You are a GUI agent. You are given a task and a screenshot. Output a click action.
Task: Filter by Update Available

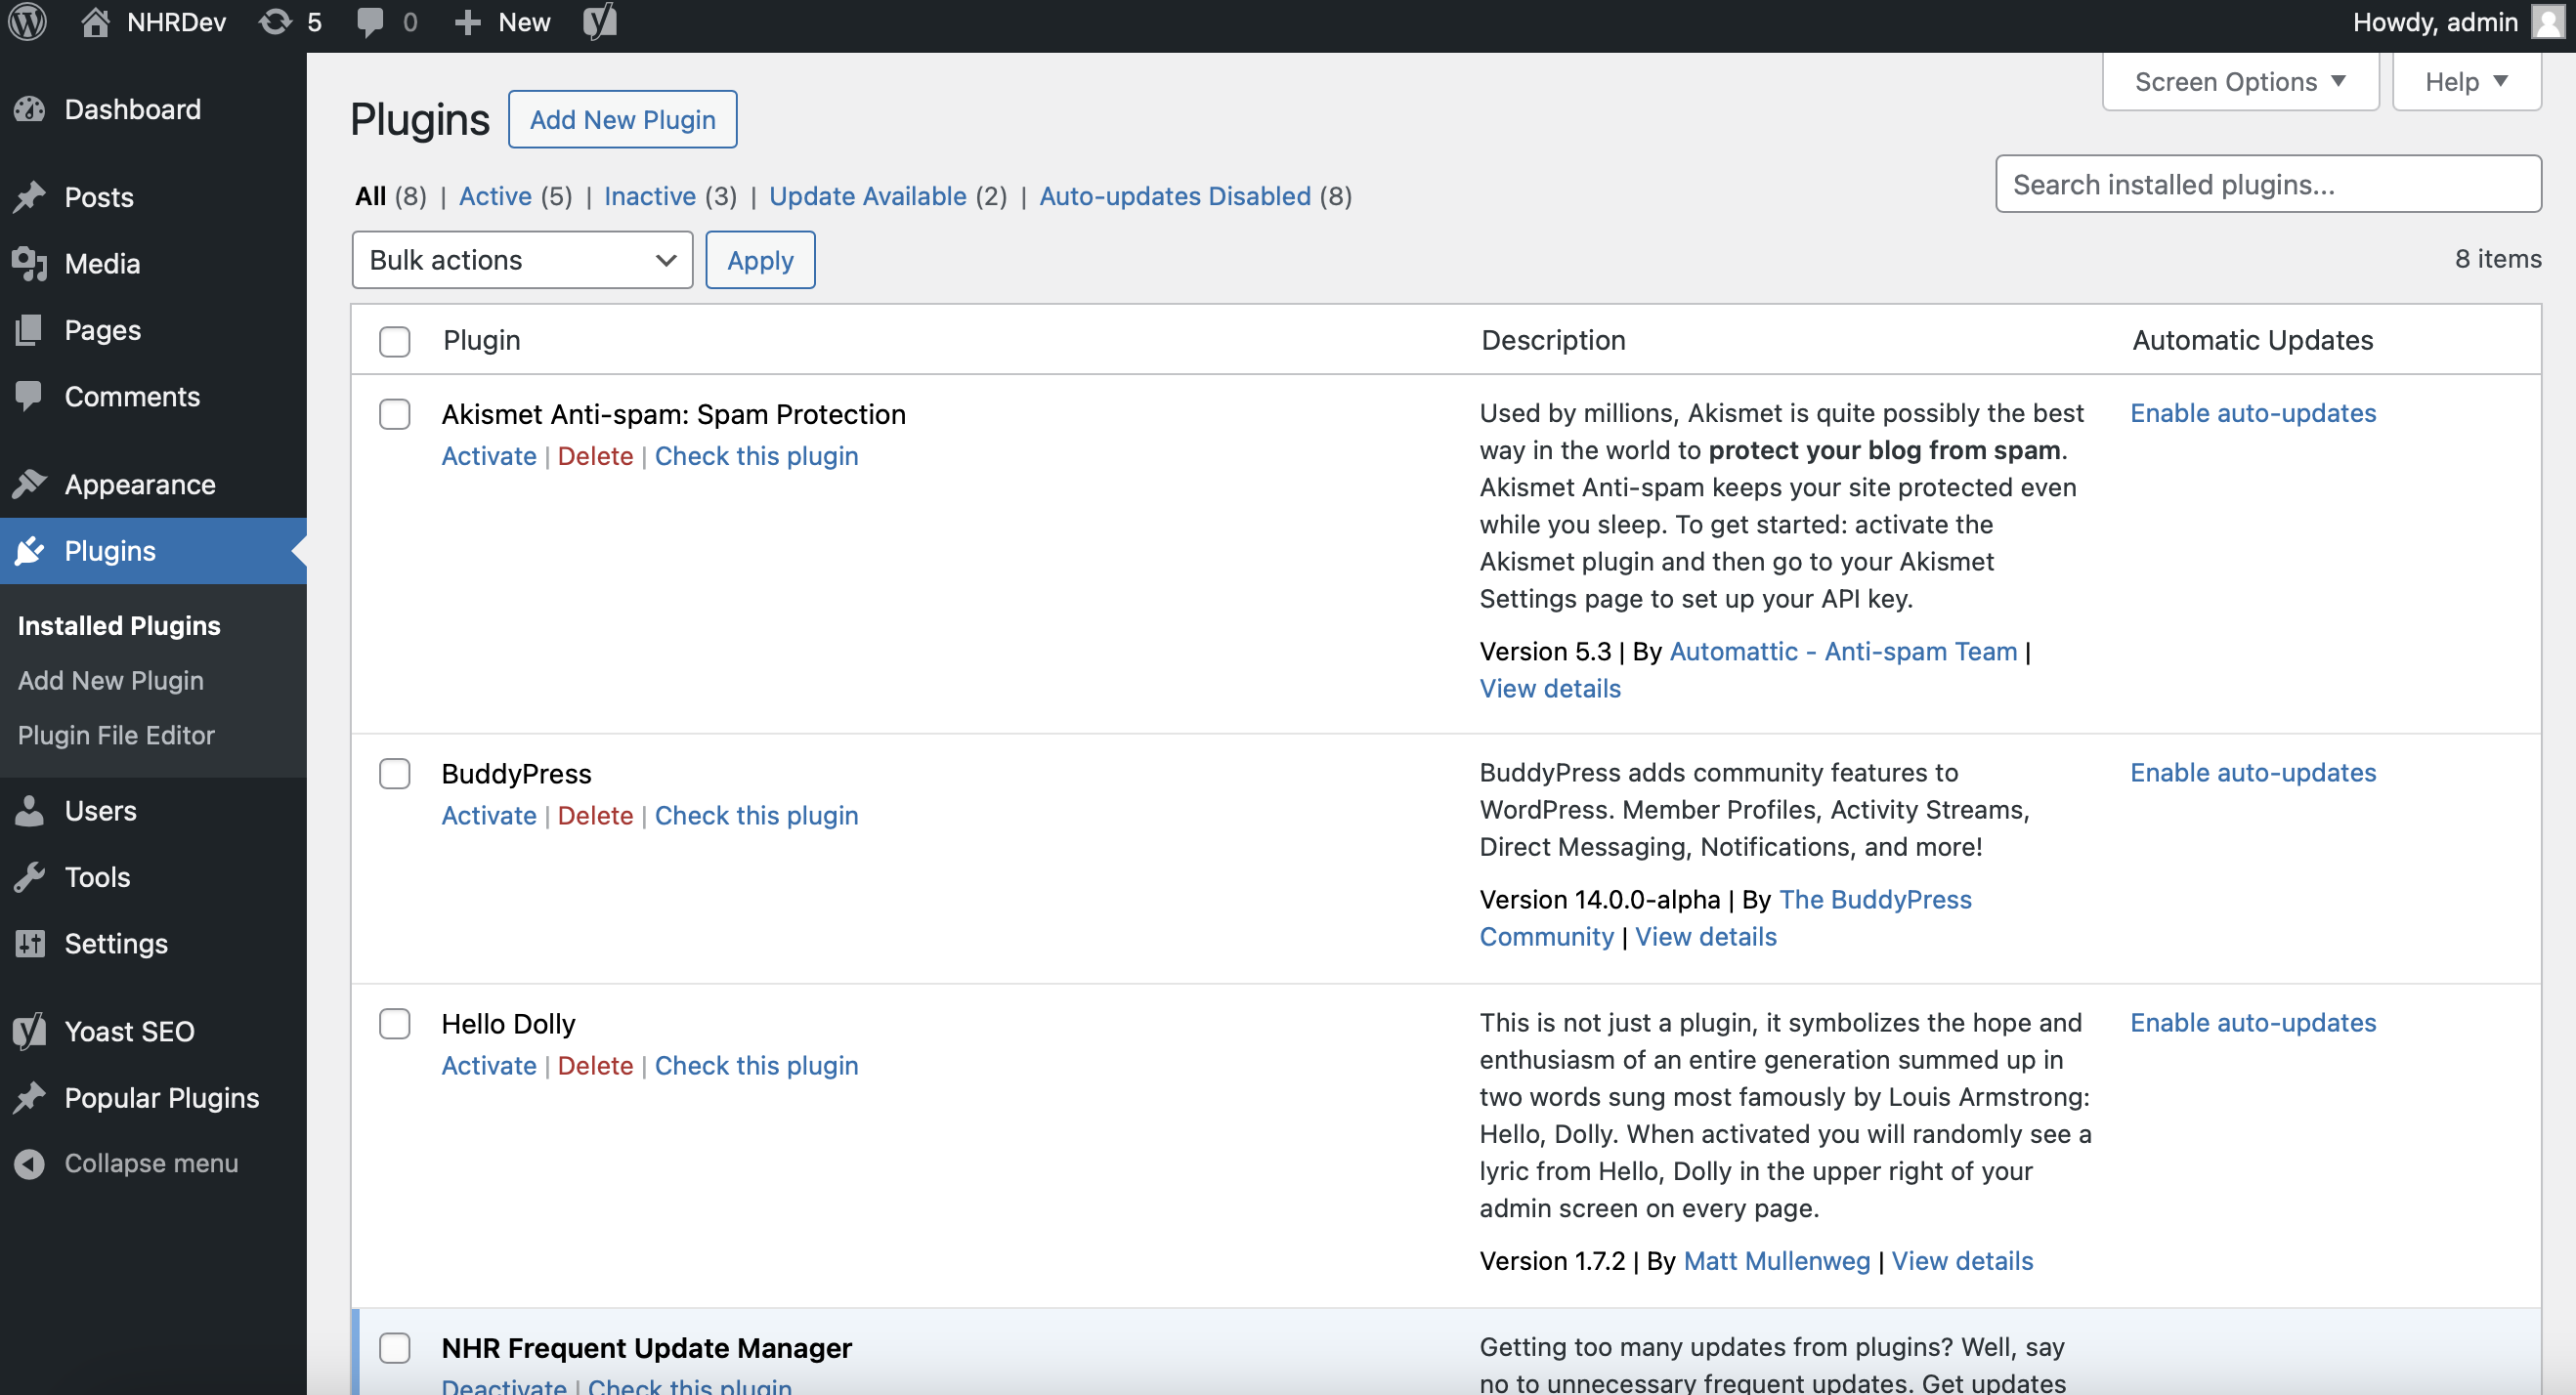(867, 196)
